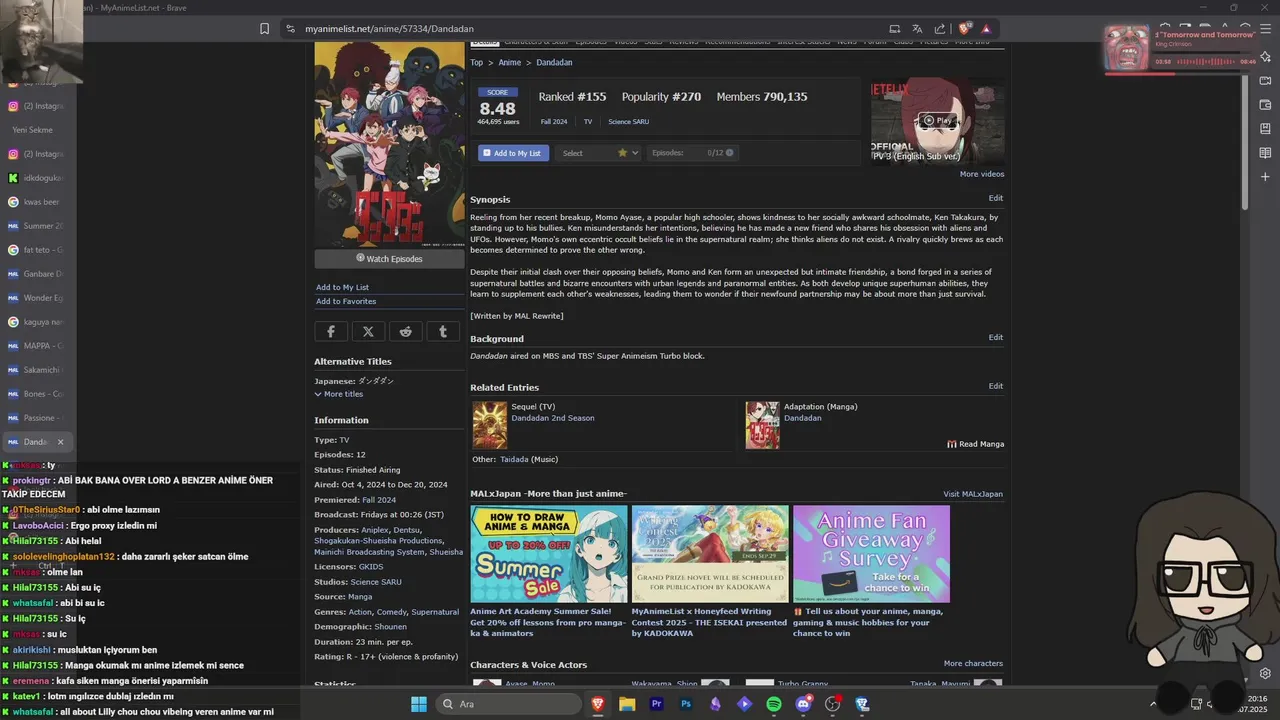Open Leo AI sparkle icon in sidebar
The height and width of the screenshot is (720, 1280).
coord(1265,57)
